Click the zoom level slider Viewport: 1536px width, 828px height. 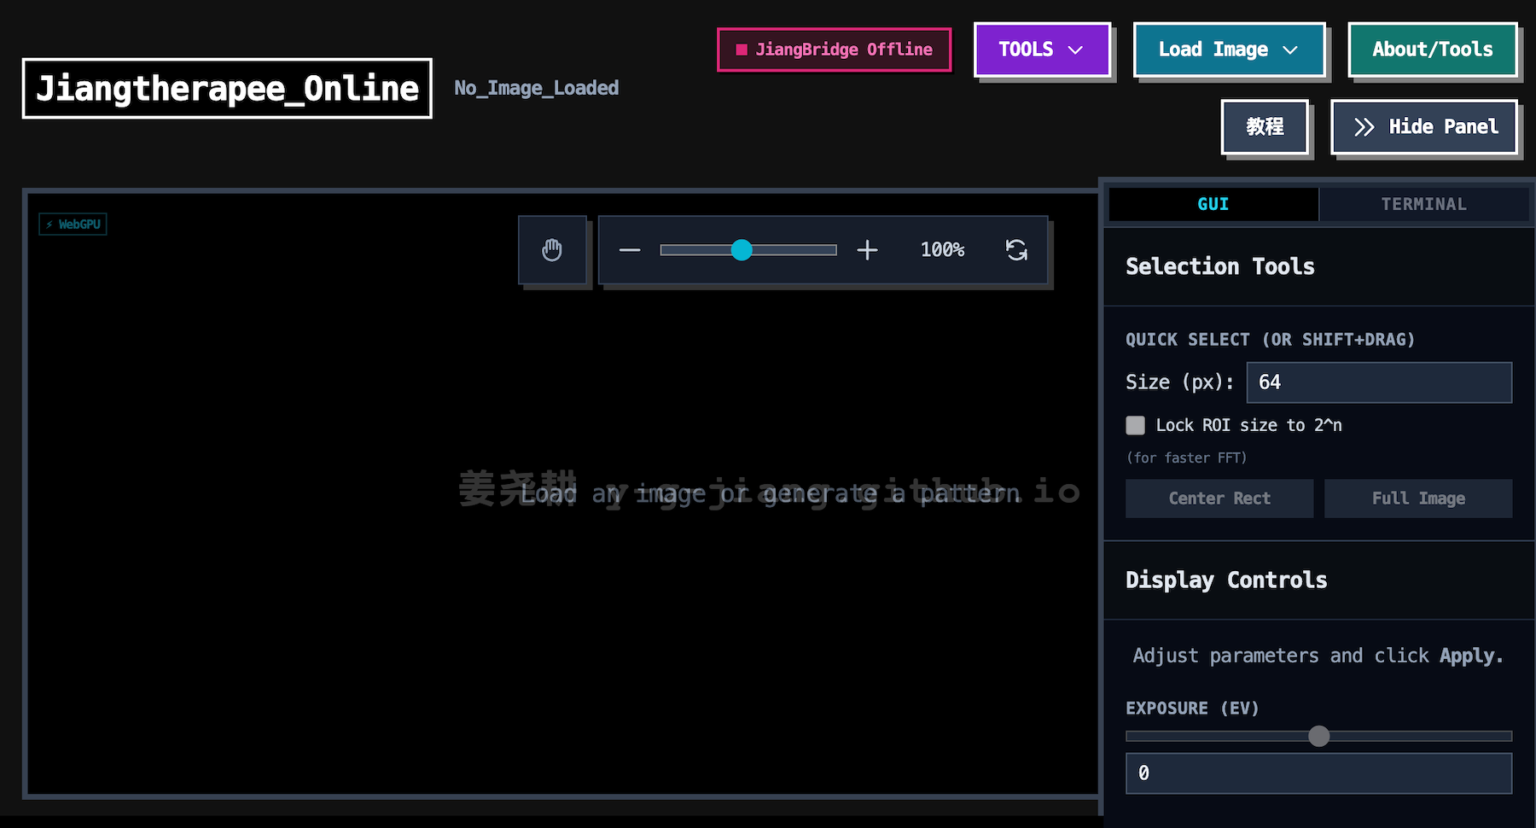pos(748,250)
